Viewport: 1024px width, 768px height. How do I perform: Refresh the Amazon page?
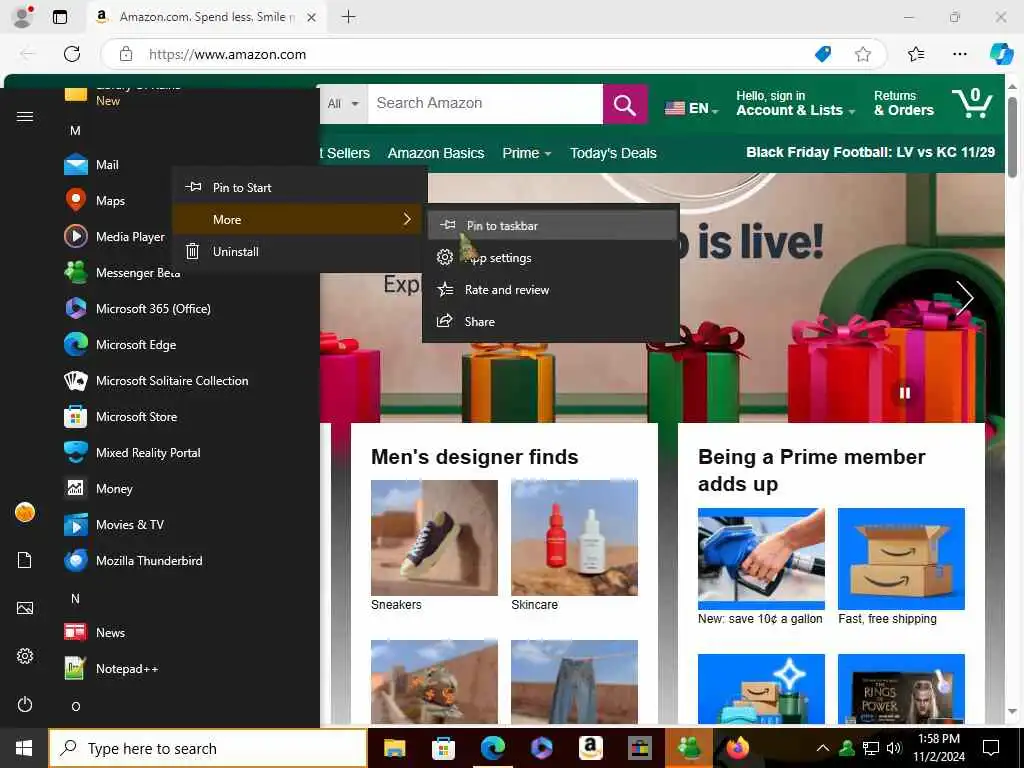tap(72, 54)
